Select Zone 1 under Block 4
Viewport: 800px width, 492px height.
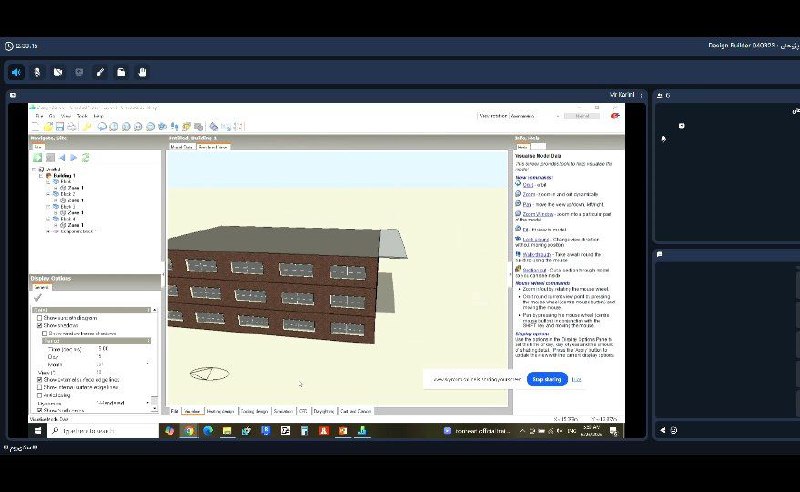coord(76,225)
